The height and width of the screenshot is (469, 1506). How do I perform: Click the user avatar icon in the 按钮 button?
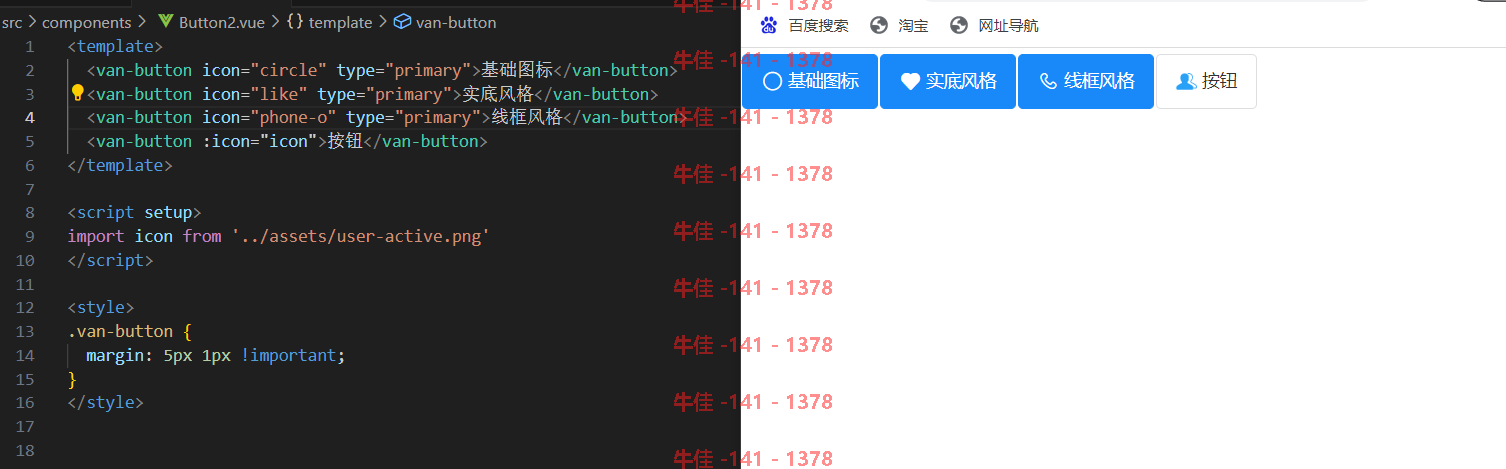tap(1186, 82)
